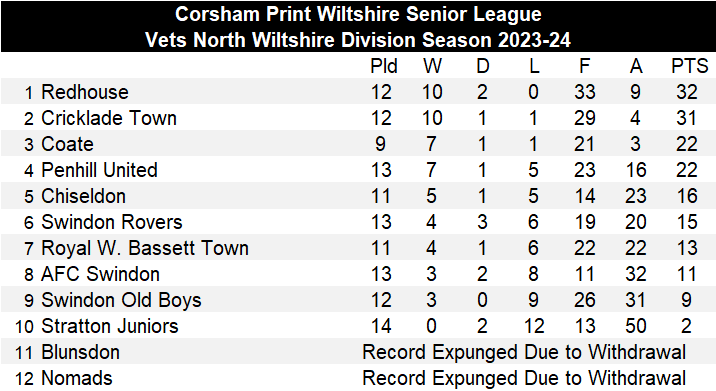The width and height of the screenshot is (716, 391).
Task: Click Blunsdon team name
Action: point(81,353)
